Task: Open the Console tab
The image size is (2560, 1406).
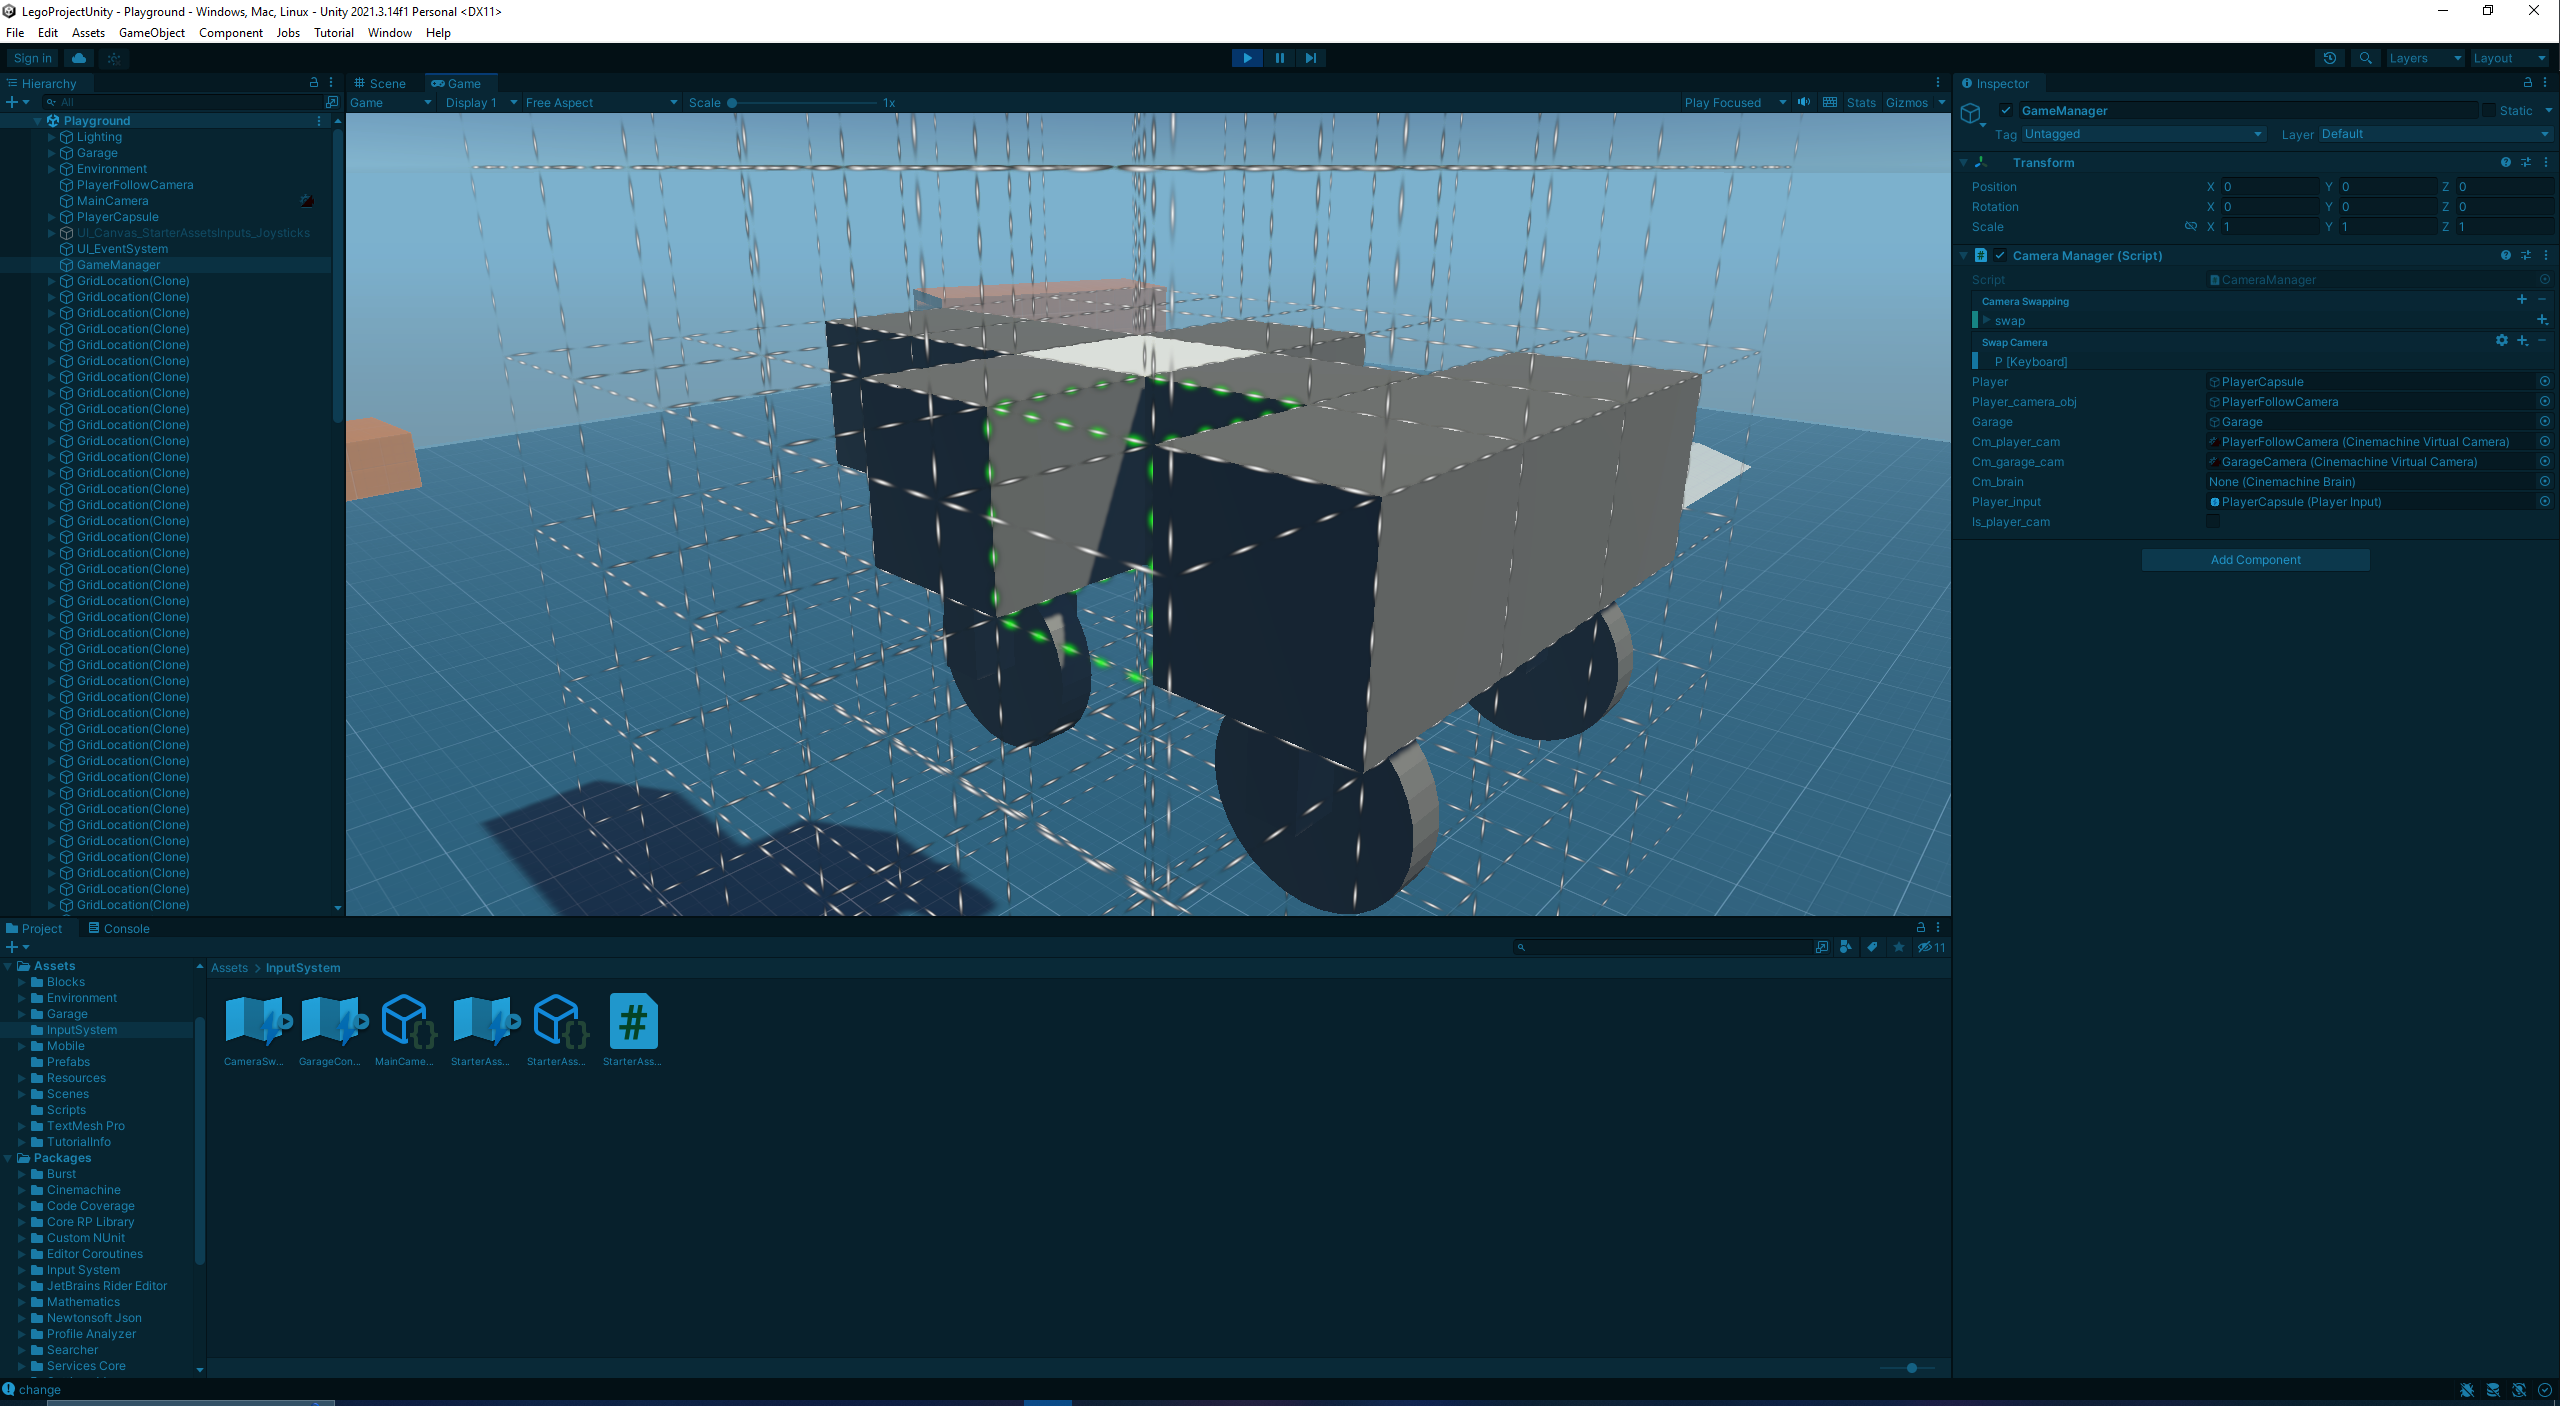Action: click(x=118, y=928)
